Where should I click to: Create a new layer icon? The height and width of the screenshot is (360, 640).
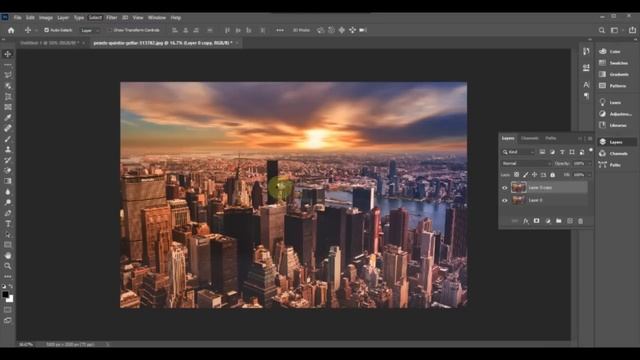(x=570, y=221)
